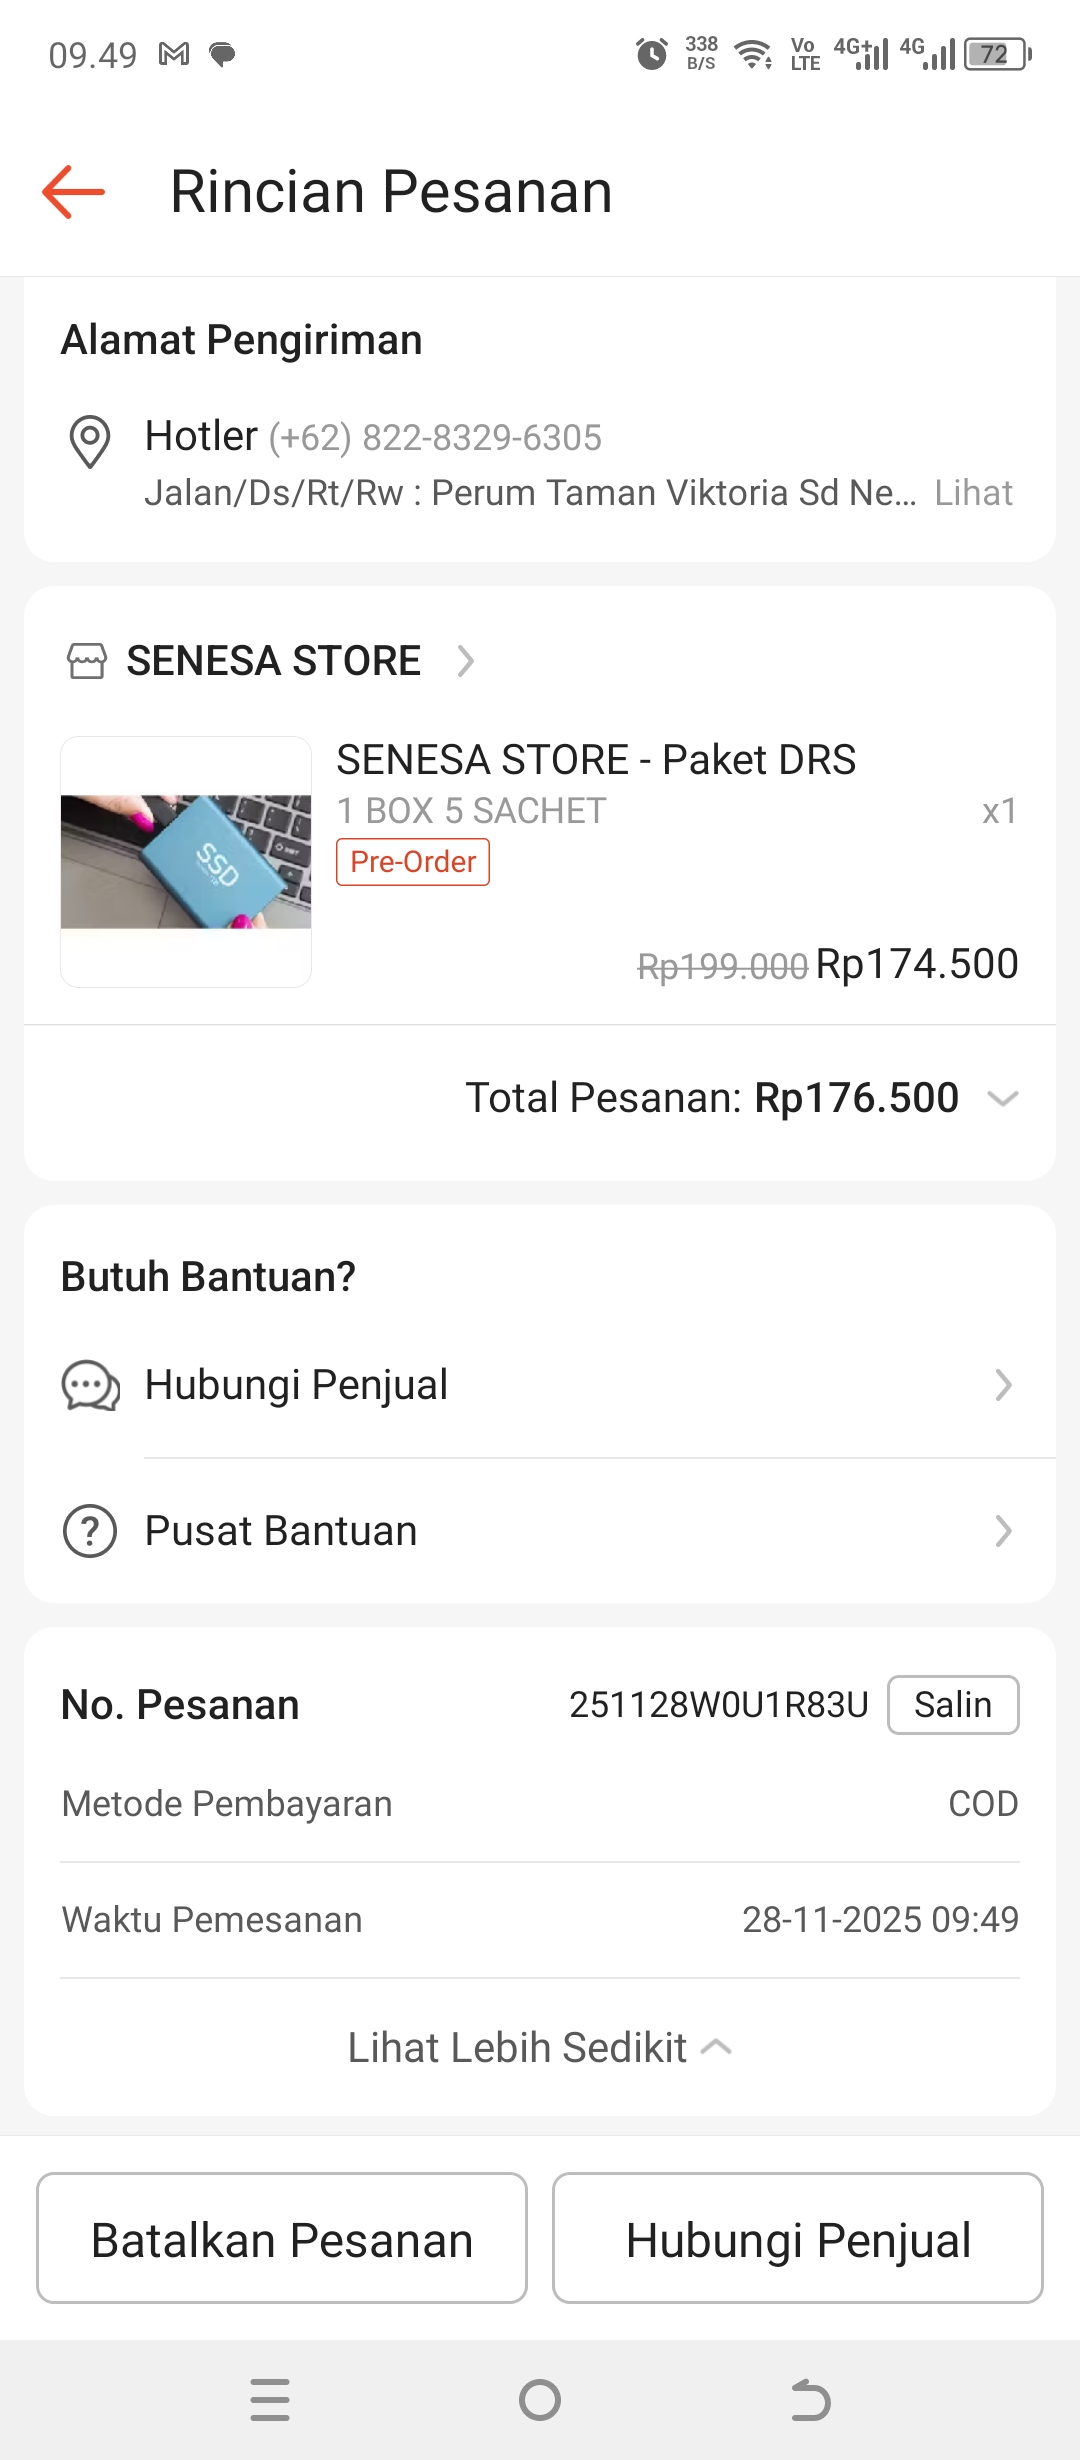Copy order number with Salin button
Image resolution: width=1080 pixels, height=2460 pixels.
952,1705
